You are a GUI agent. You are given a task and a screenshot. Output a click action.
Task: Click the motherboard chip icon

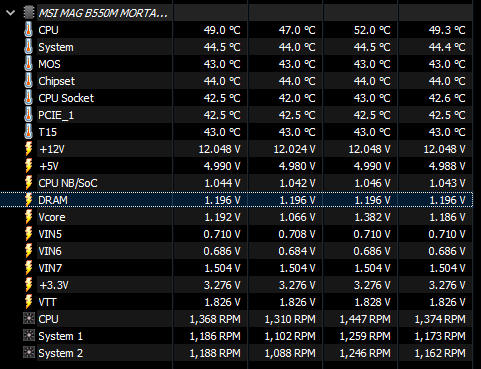[x=29, y=13]
